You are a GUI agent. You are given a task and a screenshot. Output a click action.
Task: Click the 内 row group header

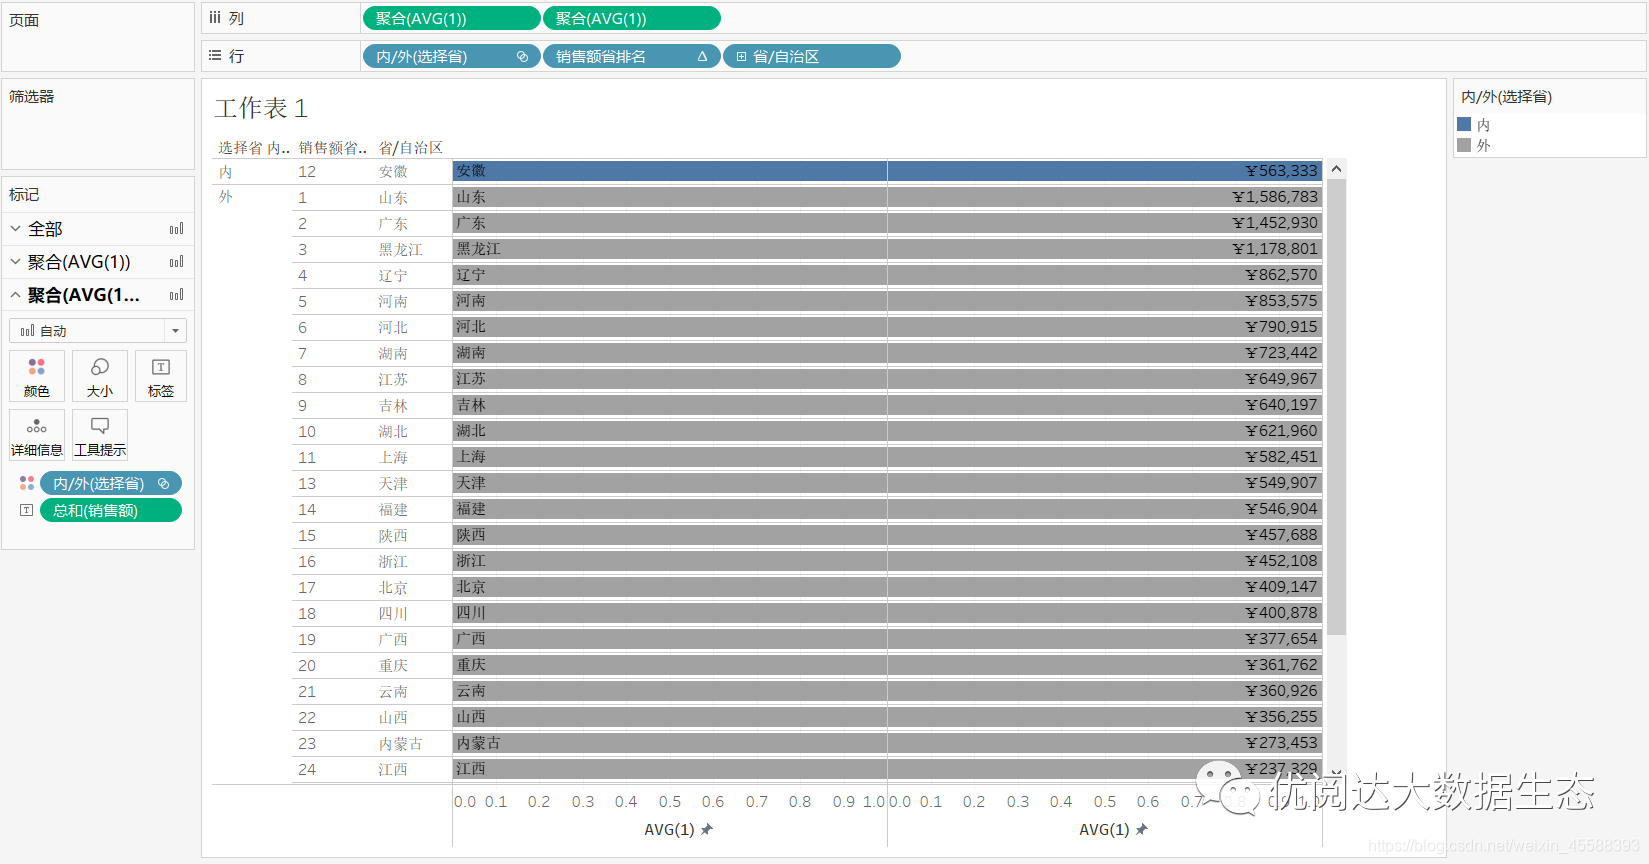[226, 172]
